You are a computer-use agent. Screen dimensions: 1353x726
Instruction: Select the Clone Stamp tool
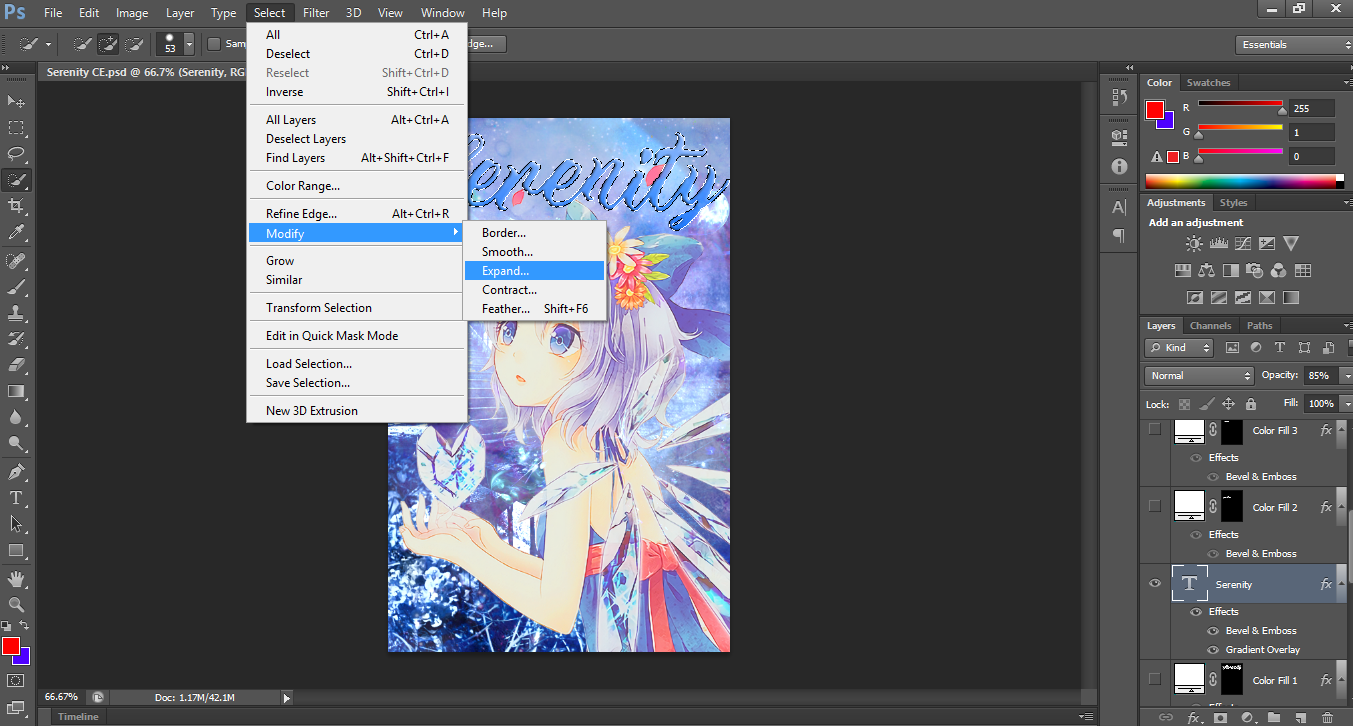tap(17, 313)
